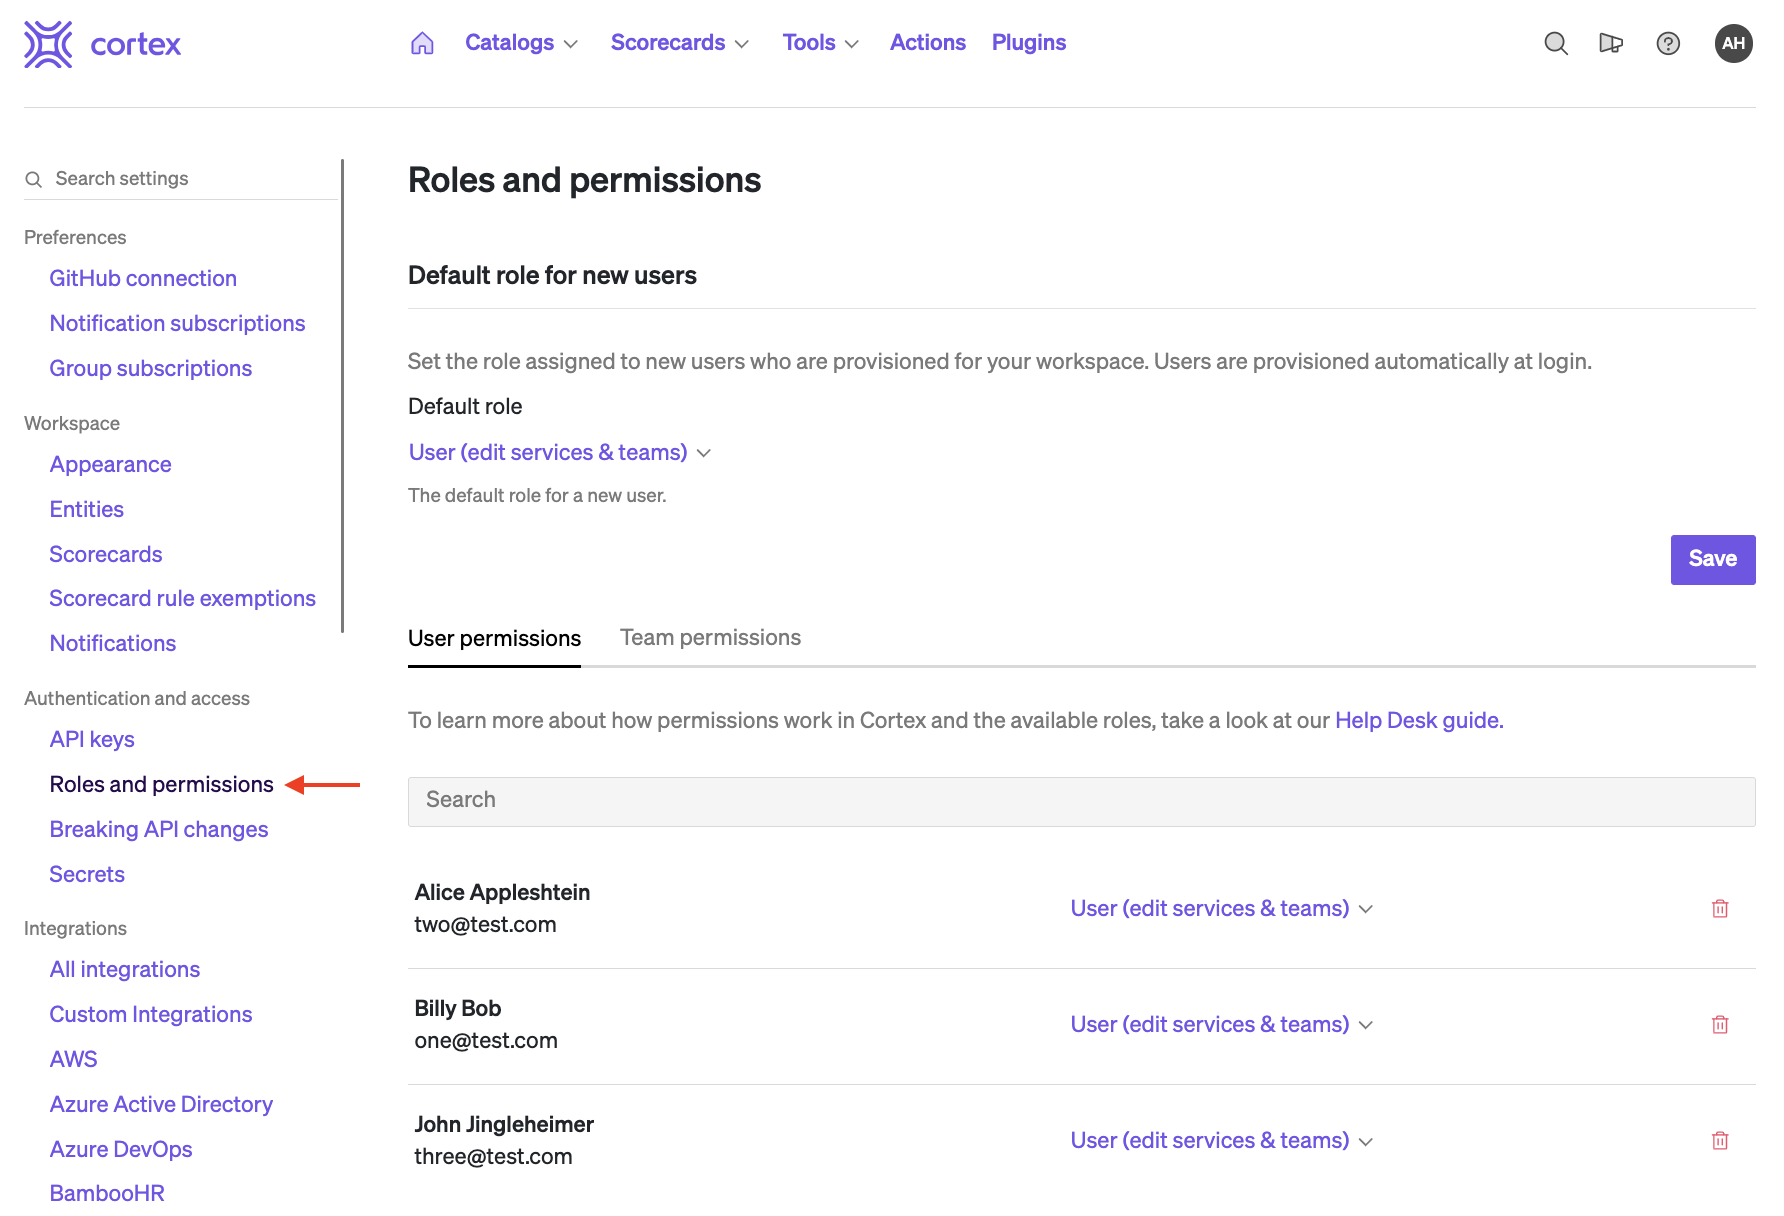Open AWS integration settings

pos(73,1059)
